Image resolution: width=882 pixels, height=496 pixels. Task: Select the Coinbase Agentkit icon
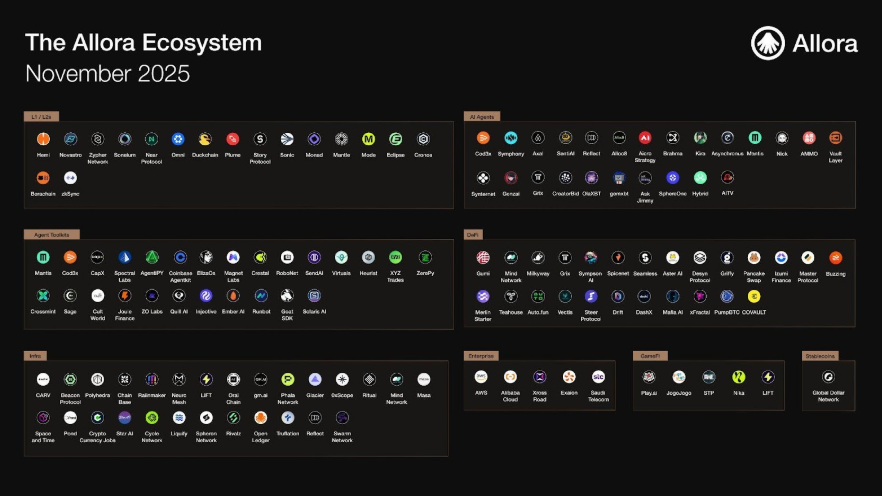[x=179, y=257]
